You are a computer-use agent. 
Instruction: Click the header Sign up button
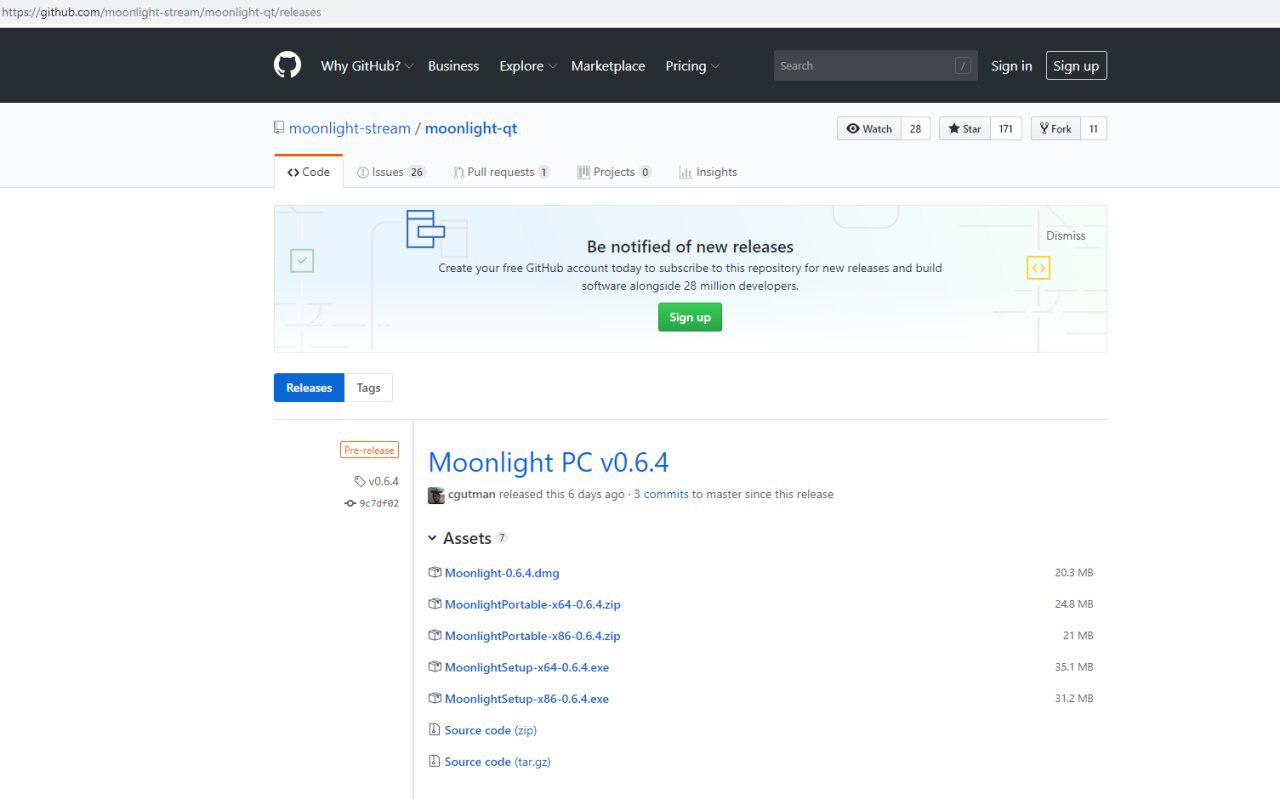[1076, 66]
